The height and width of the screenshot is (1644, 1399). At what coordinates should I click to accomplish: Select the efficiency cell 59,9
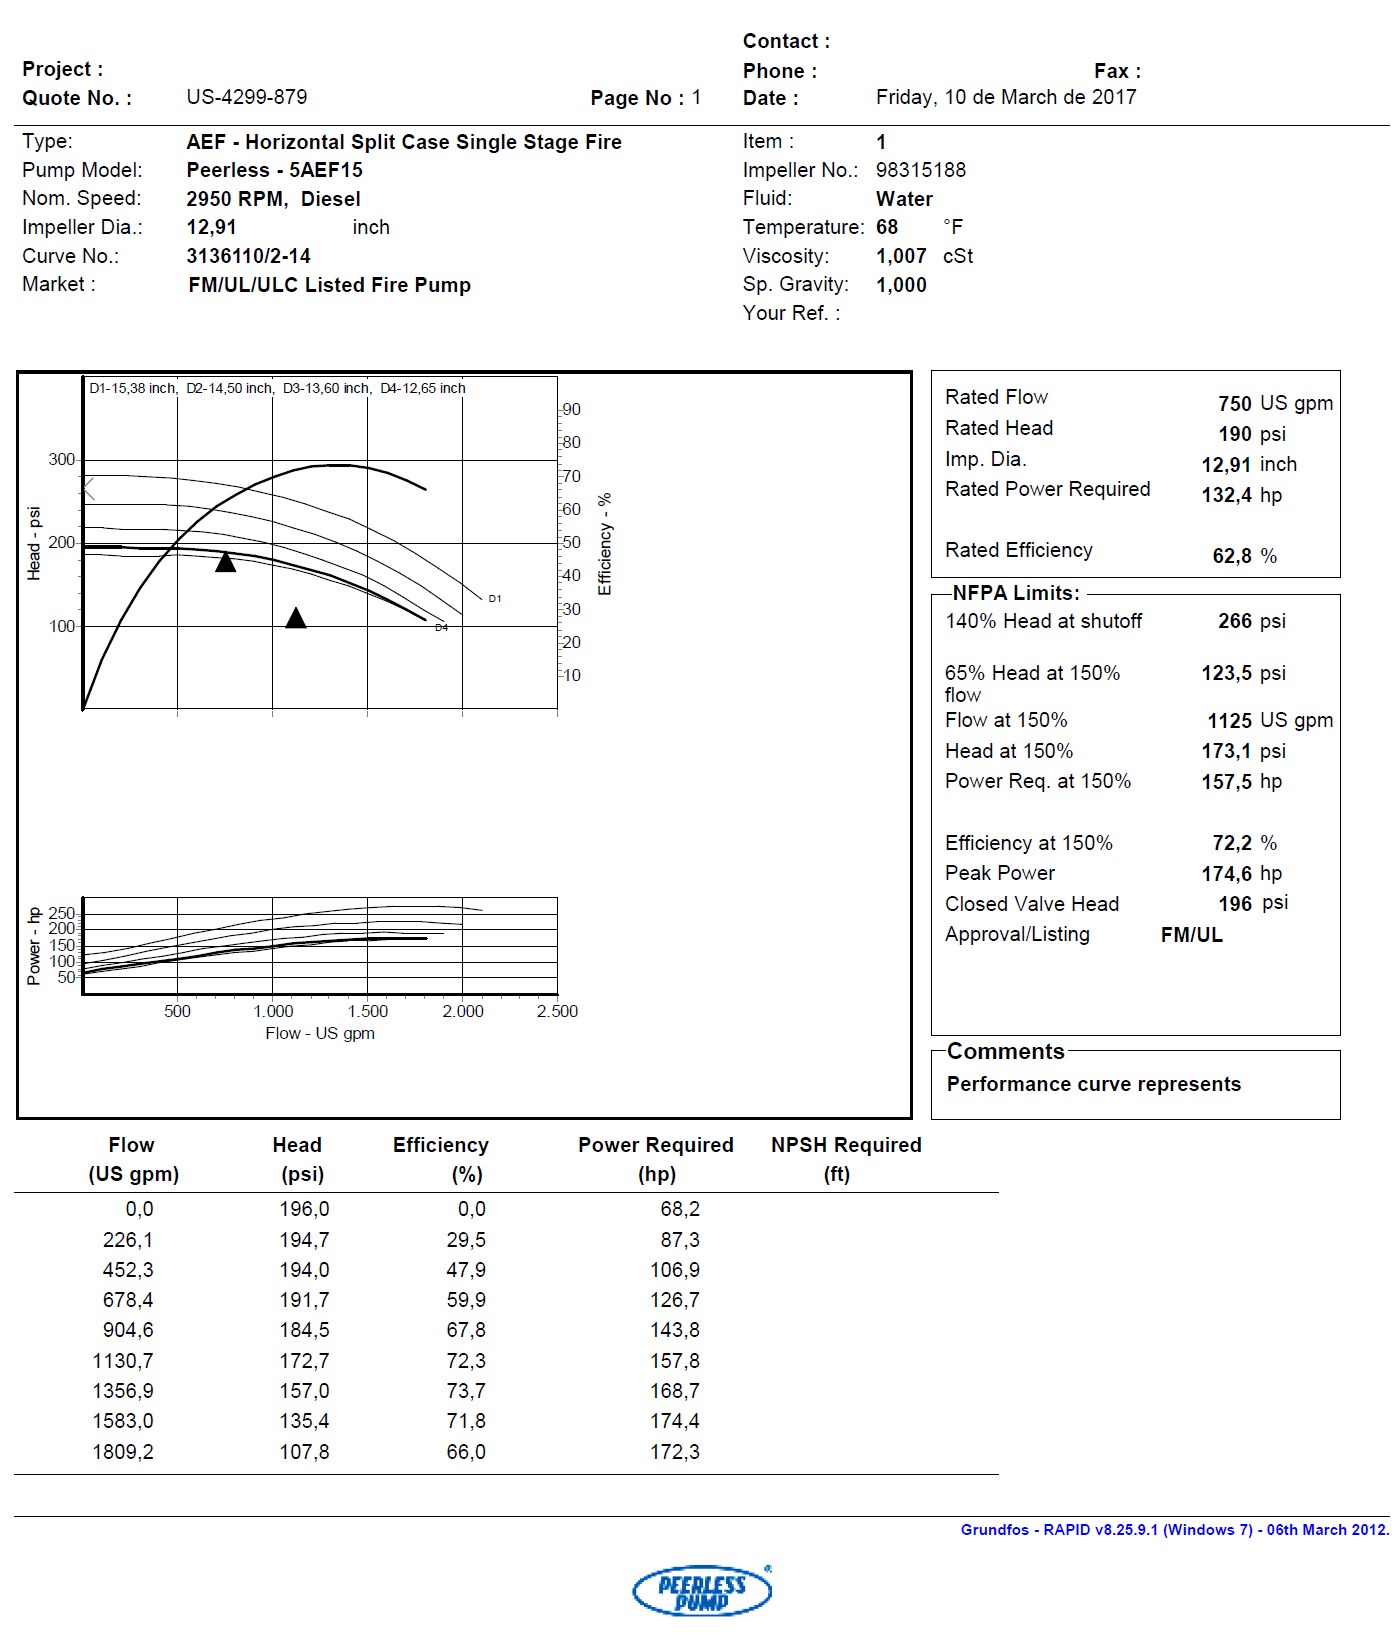tap(466, 1300)
